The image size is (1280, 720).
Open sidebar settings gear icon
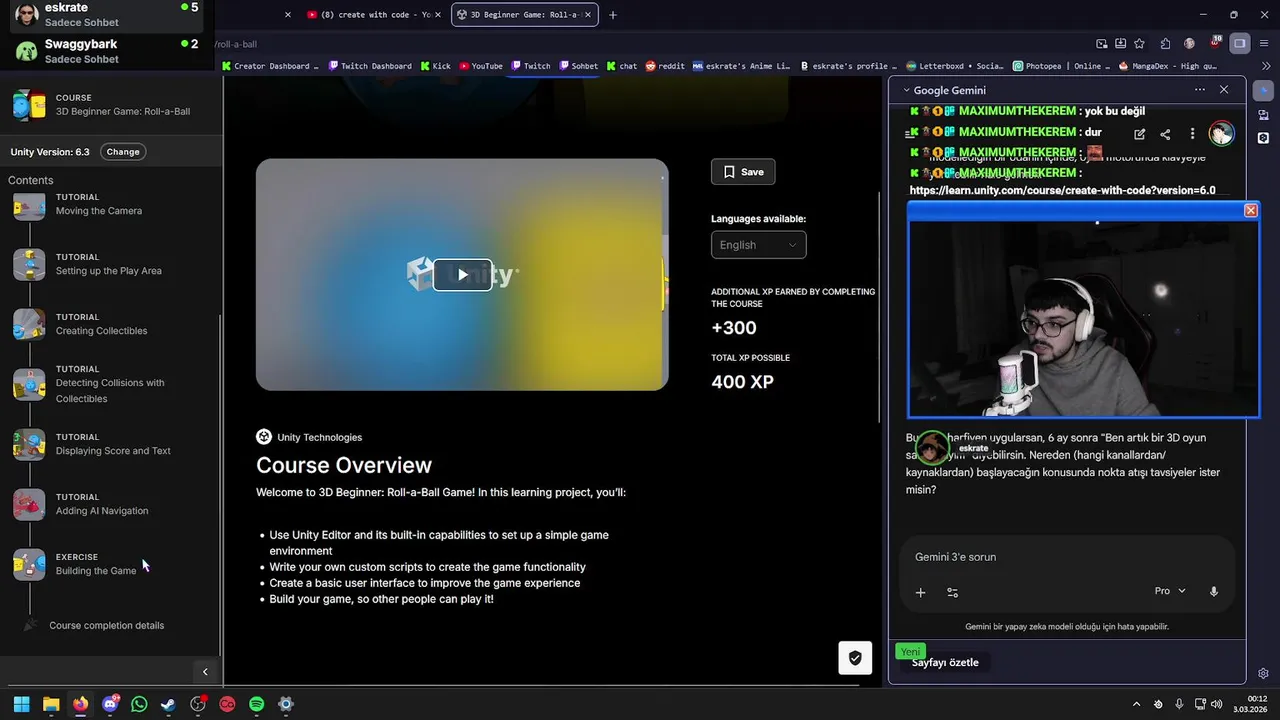coord(1263,673)
